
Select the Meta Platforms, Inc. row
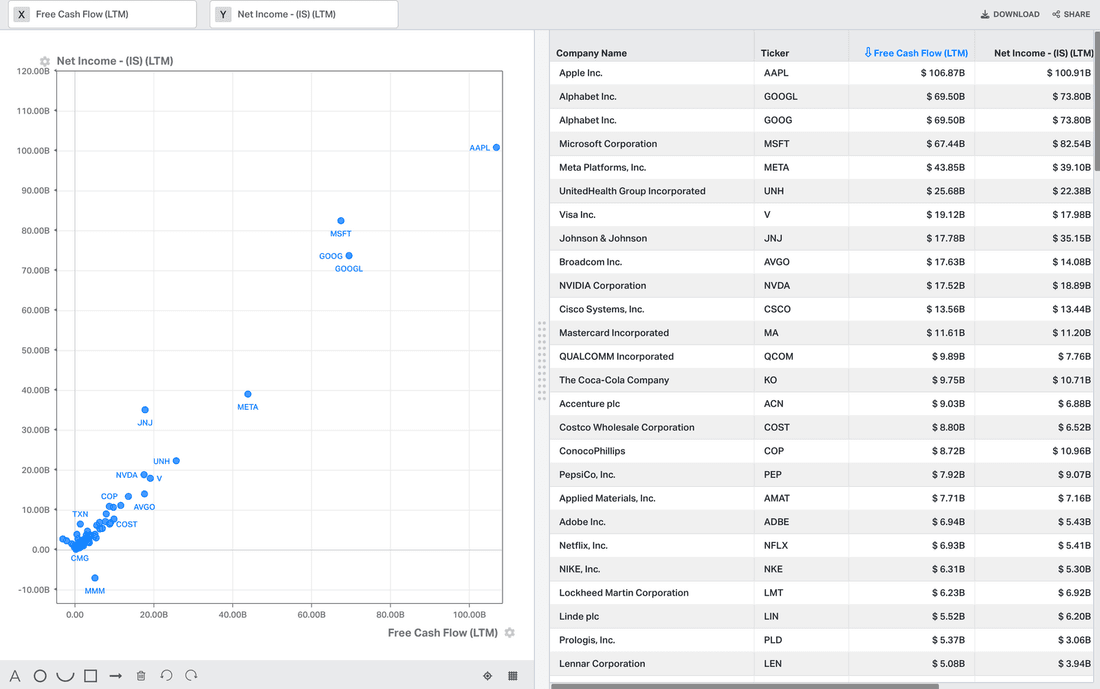tap(822, 168)
